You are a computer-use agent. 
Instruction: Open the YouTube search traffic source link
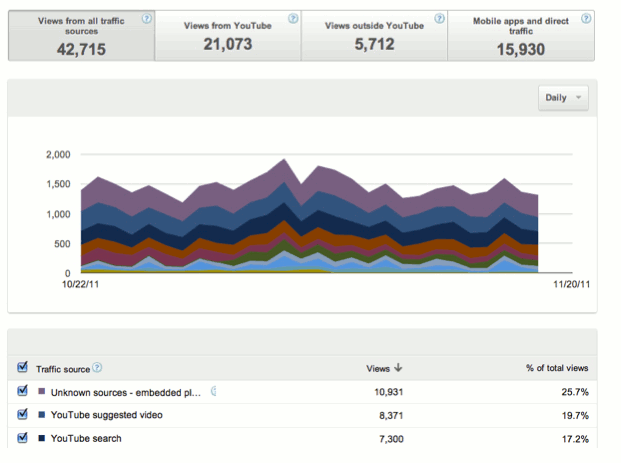click(x=85, y=439)
